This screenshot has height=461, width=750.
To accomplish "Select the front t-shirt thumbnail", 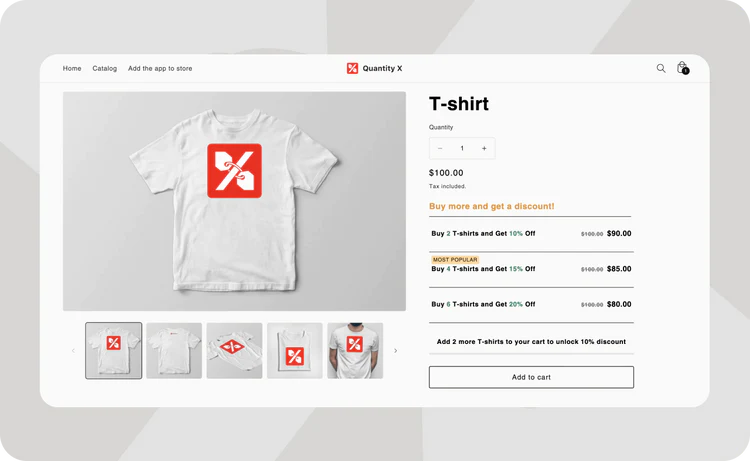I will coord(113,351).
